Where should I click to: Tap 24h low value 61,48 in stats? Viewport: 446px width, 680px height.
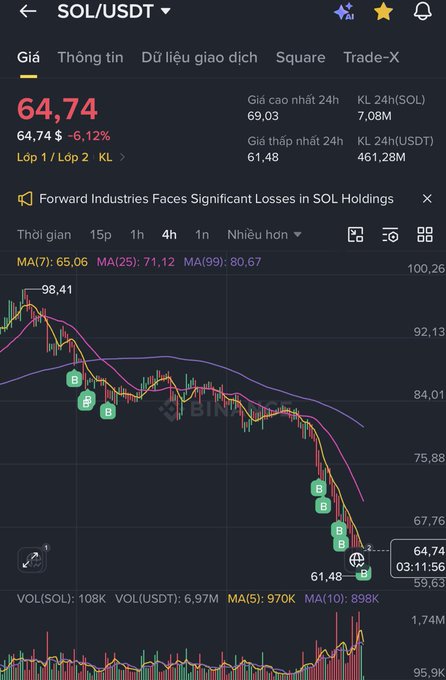(x=262, y=157)
